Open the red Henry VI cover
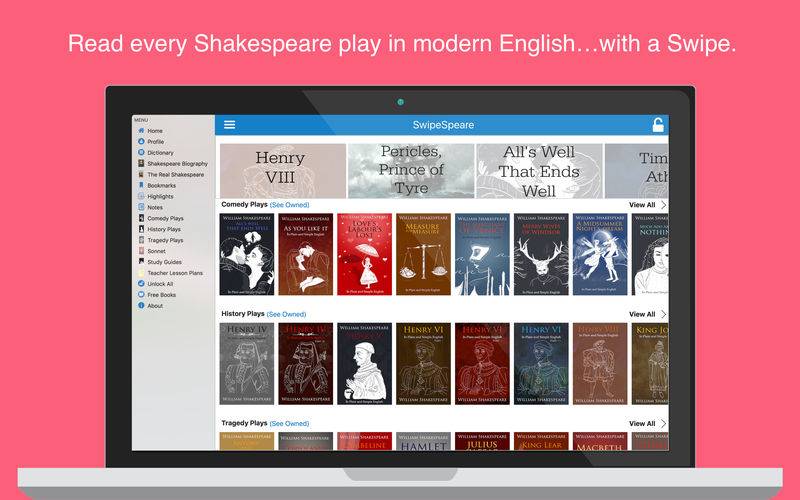The width and height of the screenshot is (800, 500). 482,364
